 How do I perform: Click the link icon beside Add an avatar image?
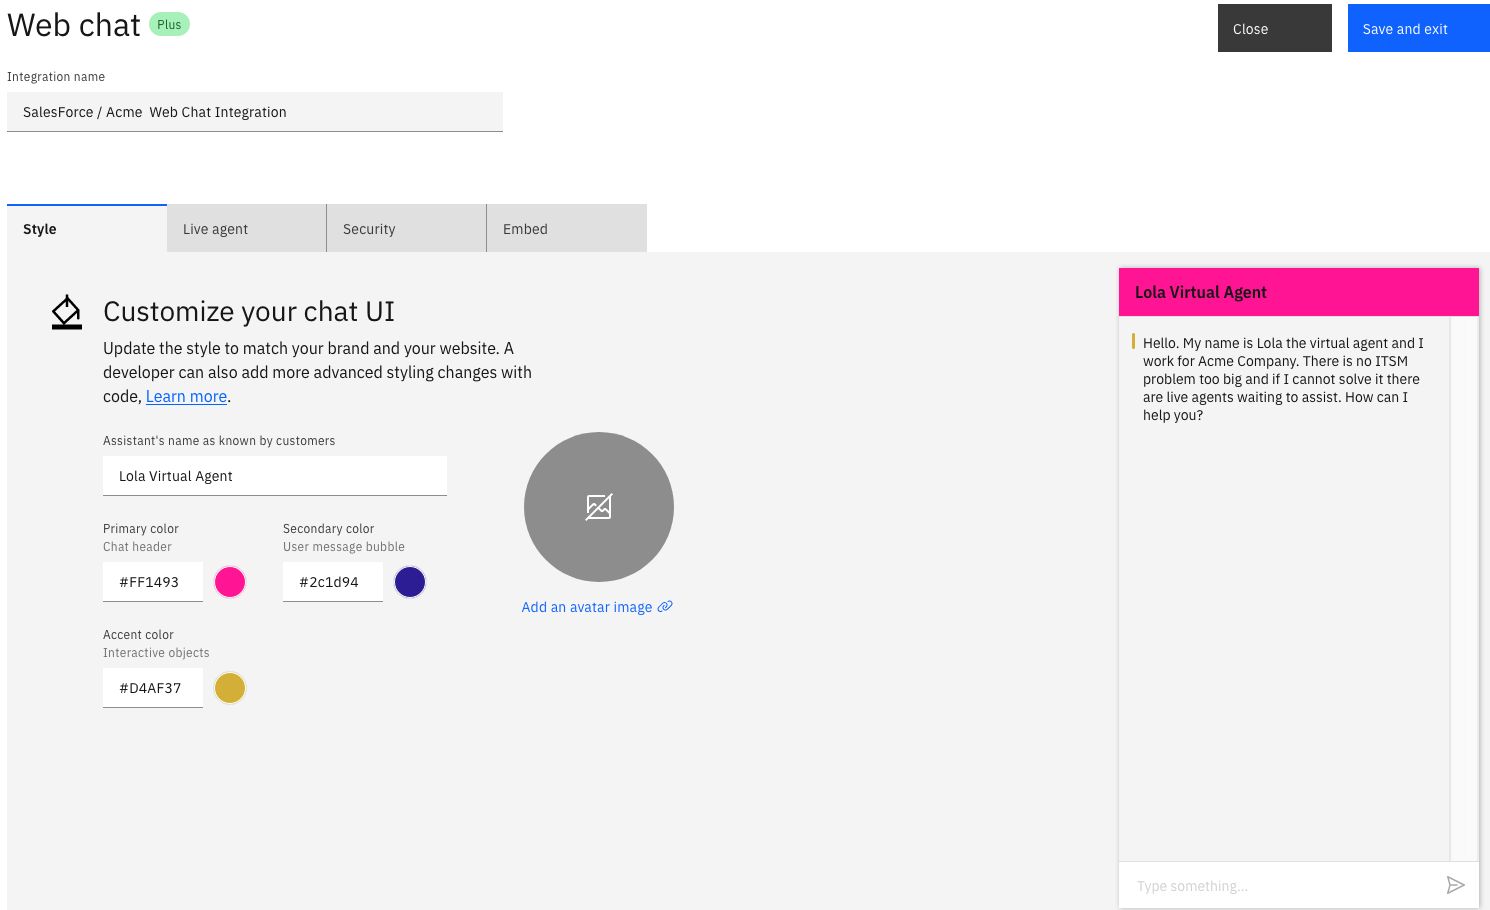click(665, 607)
